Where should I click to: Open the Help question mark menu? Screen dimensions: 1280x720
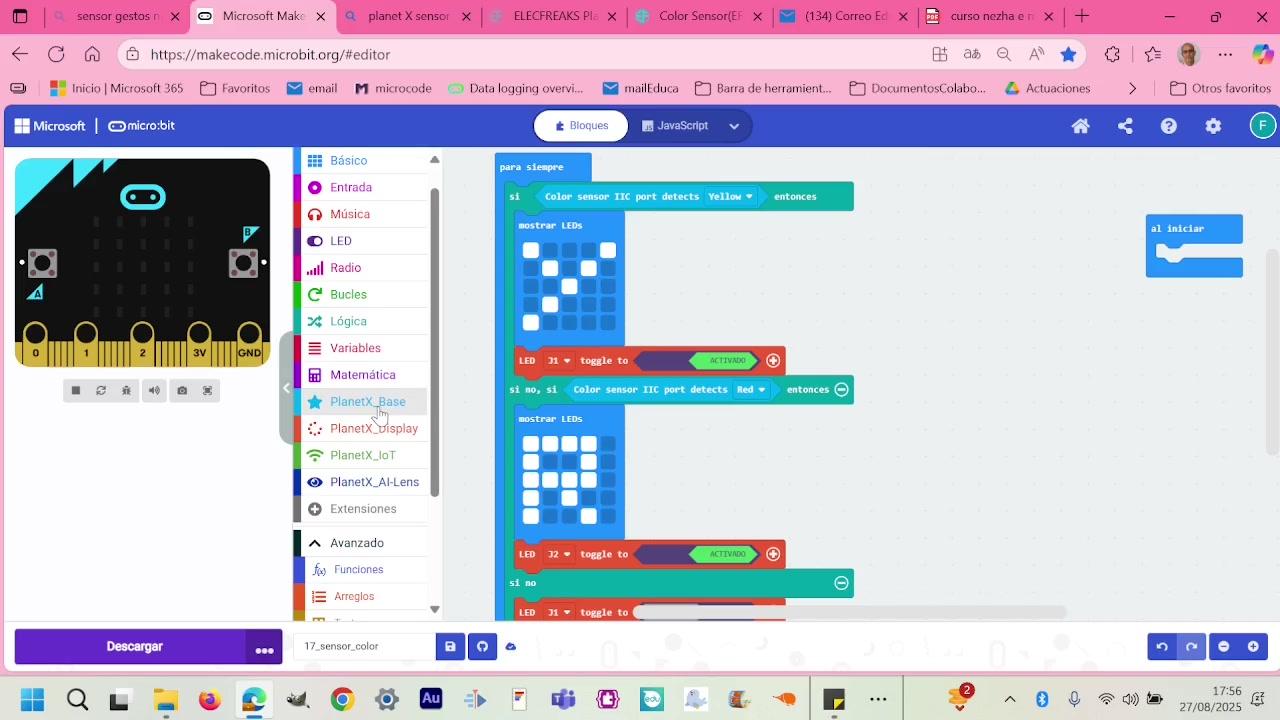tap(1169, 126)
